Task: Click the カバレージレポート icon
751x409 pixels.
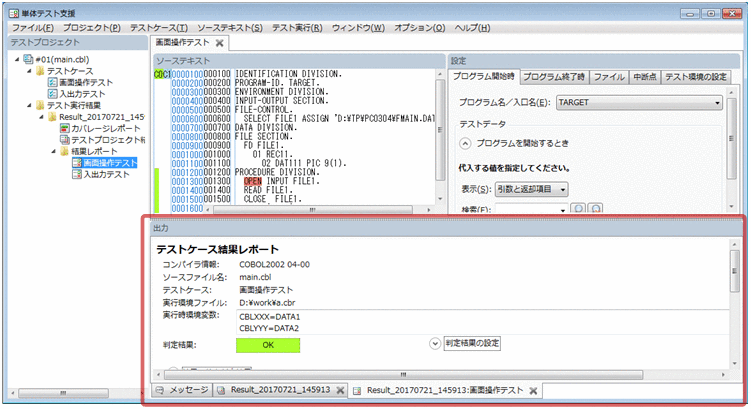Action: [x=65, y=128]
